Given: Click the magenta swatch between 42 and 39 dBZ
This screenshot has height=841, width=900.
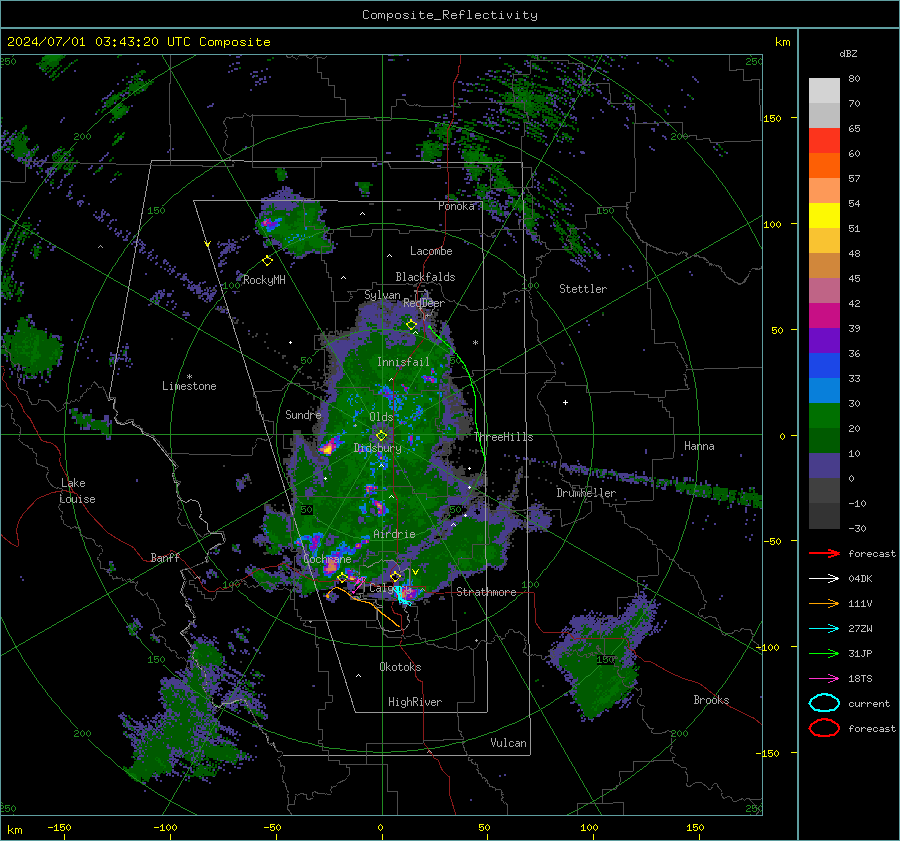Looking at the screenshot, I should point(824,316).
